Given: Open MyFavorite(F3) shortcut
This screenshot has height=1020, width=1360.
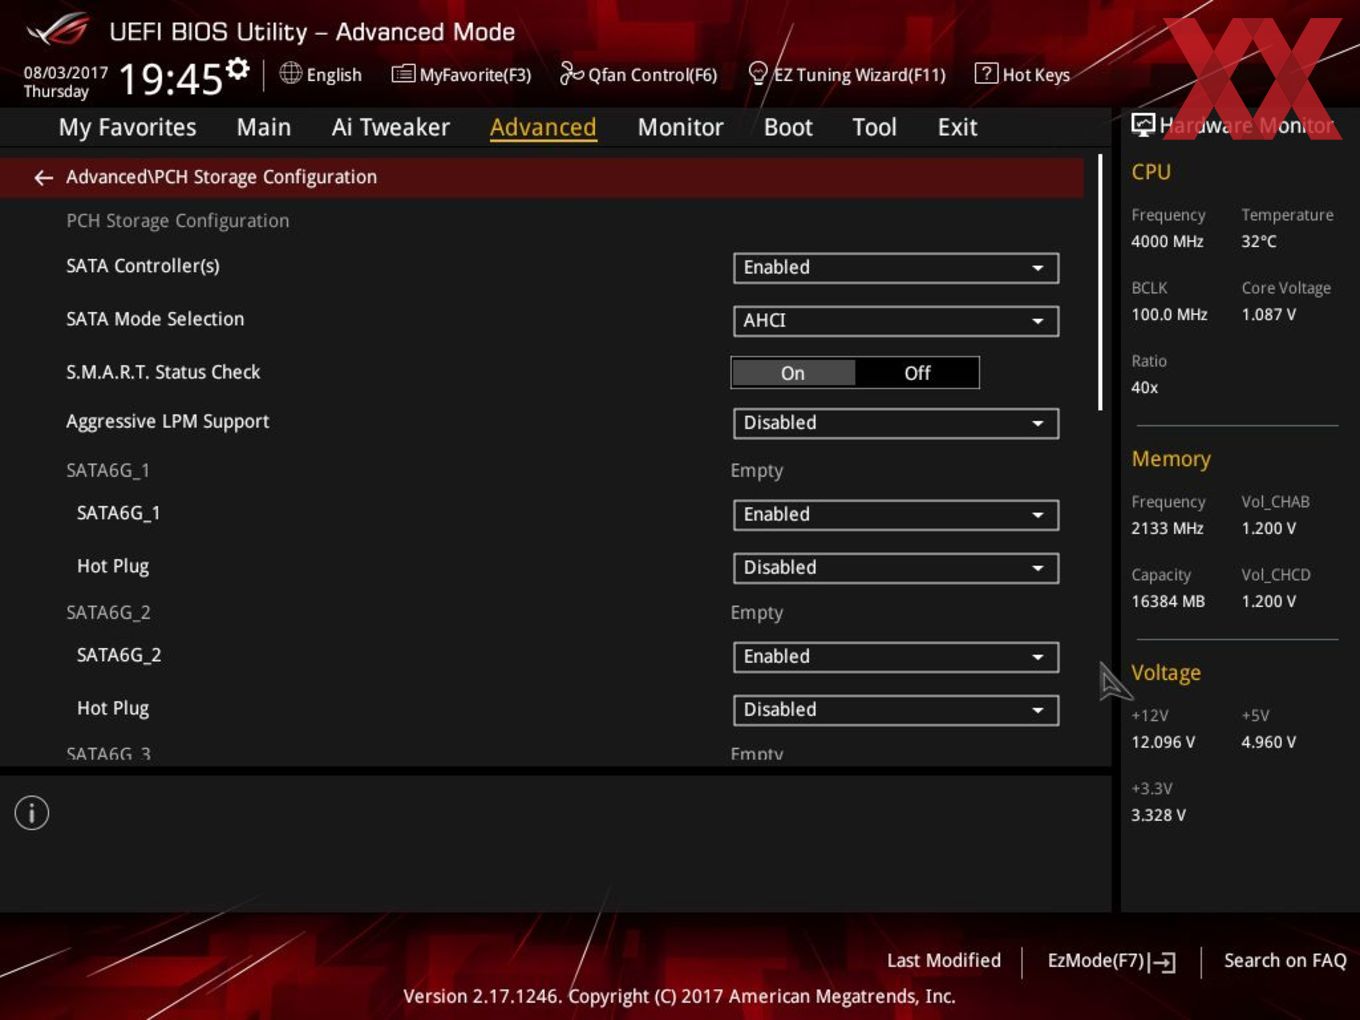Looking at the screenshot, I should pyautogui.click(x=461, y=74).
